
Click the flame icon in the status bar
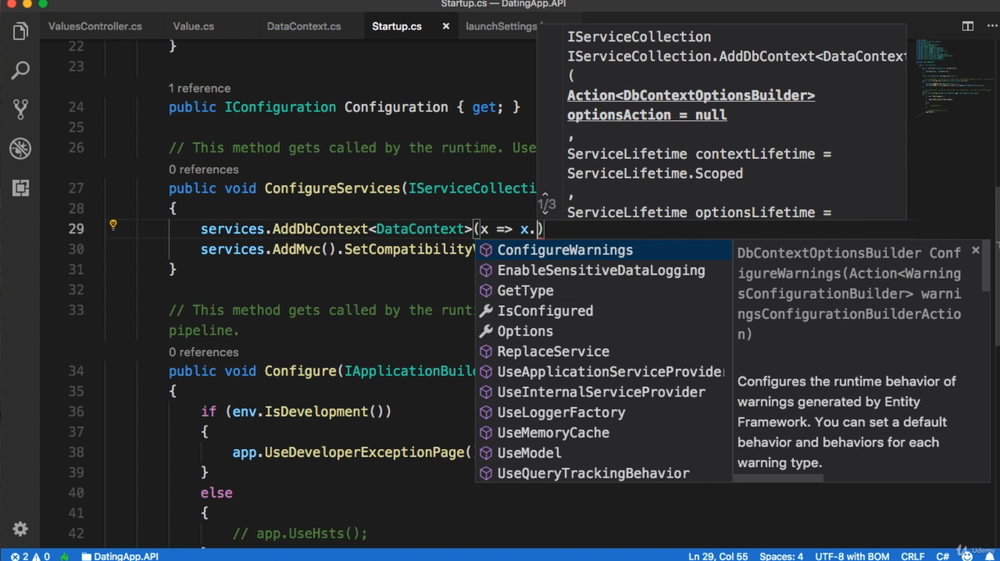64,556
